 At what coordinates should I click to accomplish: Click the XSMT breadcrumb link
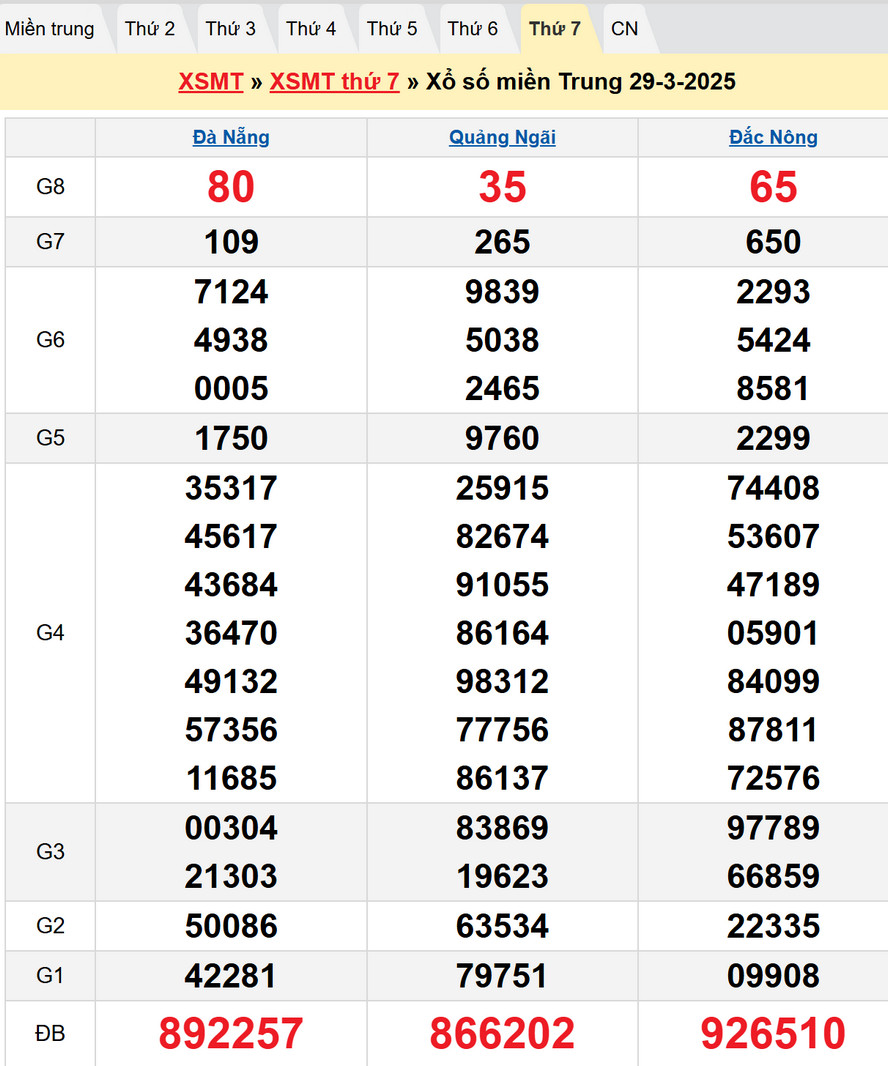pos(211,82)
